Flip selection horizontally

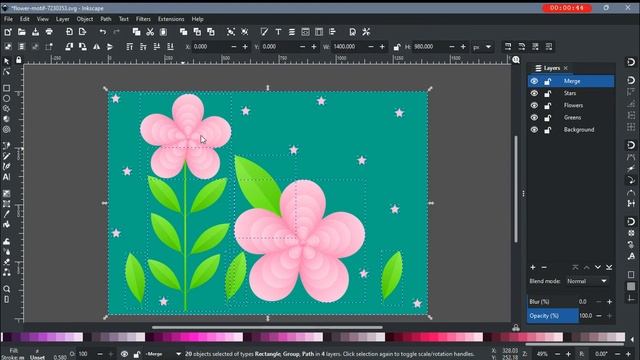96,47
